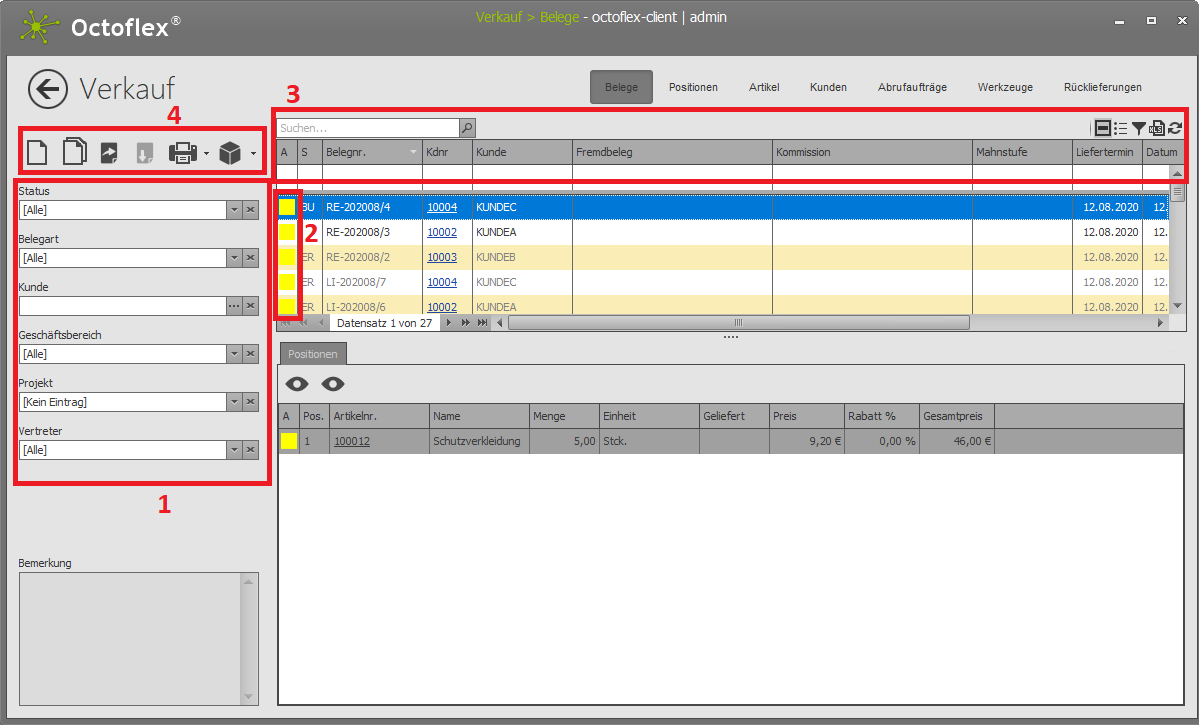Export the table with the XLS icon

coord(1157,128)
